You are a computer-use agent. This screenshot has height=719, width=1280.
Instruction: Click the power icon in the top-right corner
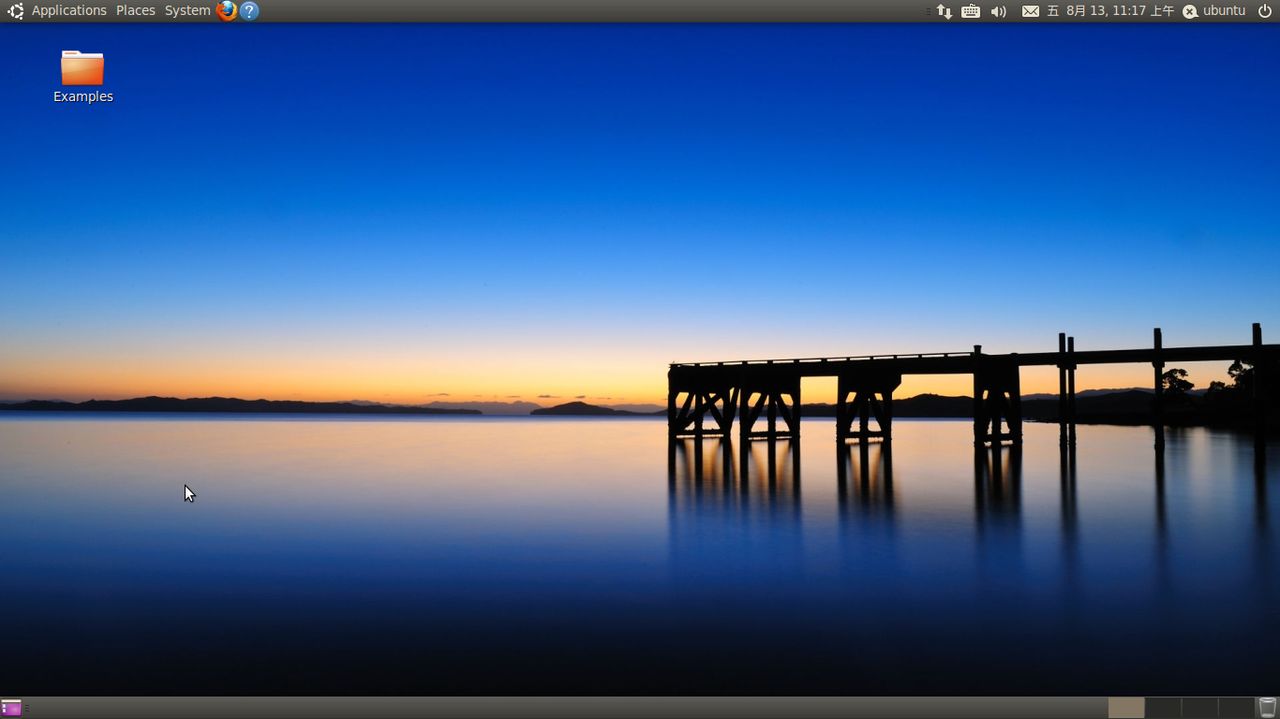1264,10
